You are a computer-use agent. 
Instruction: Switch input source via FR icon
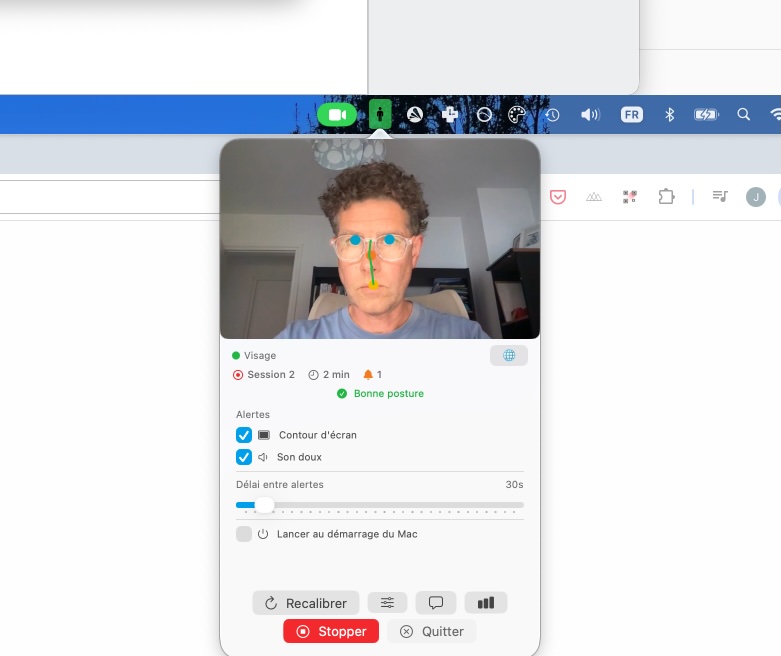[632, 115]
